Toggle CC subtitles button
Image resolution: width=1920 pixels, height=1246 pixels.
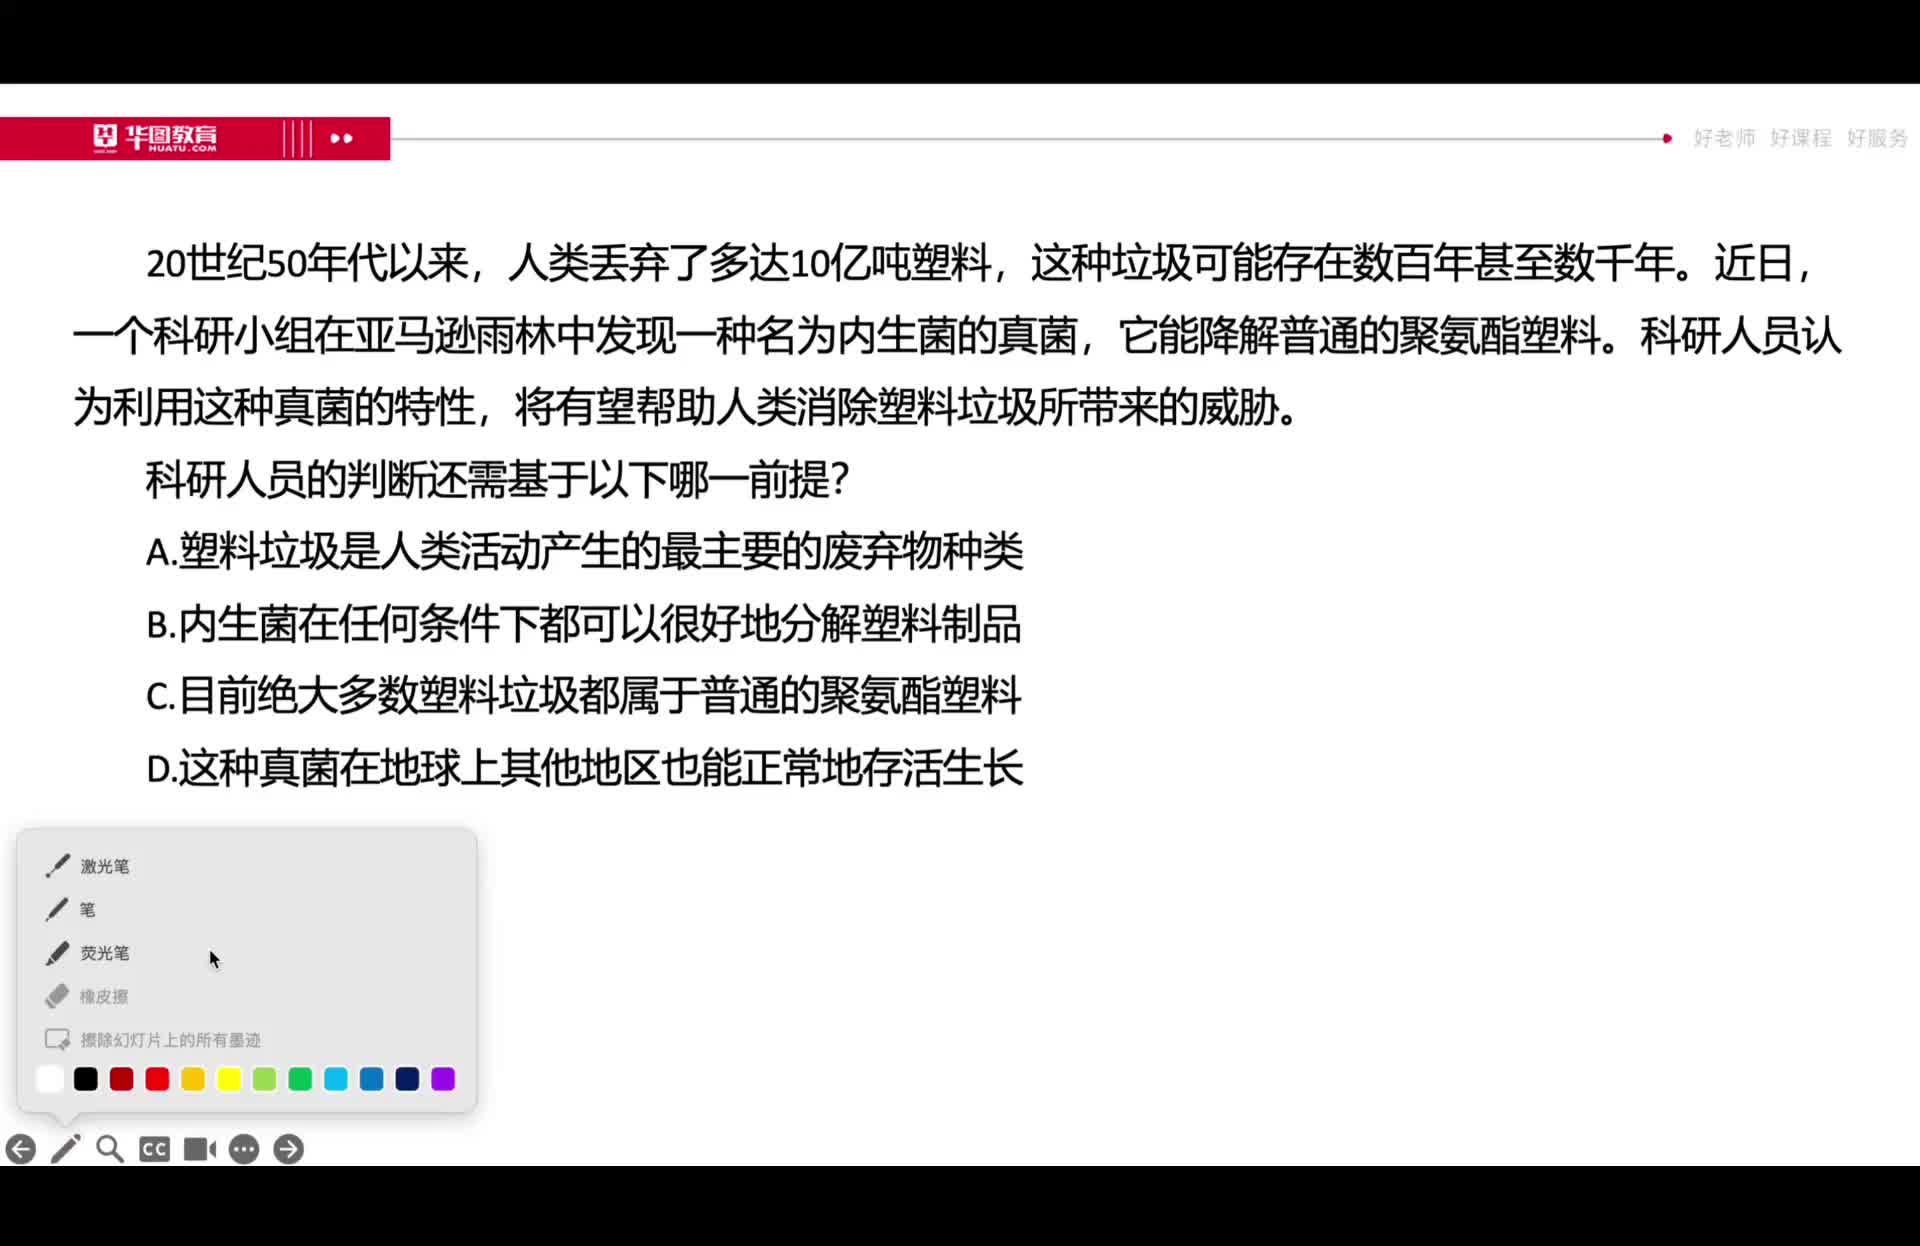[154, 1150]
